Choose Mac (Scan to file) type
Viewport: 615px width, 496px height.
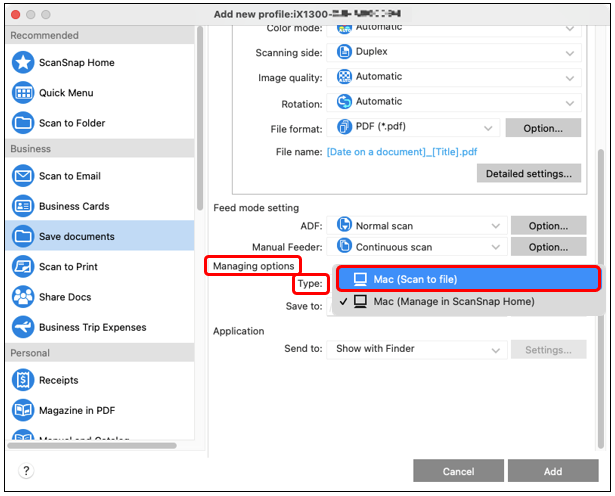[x=469, y=279]
